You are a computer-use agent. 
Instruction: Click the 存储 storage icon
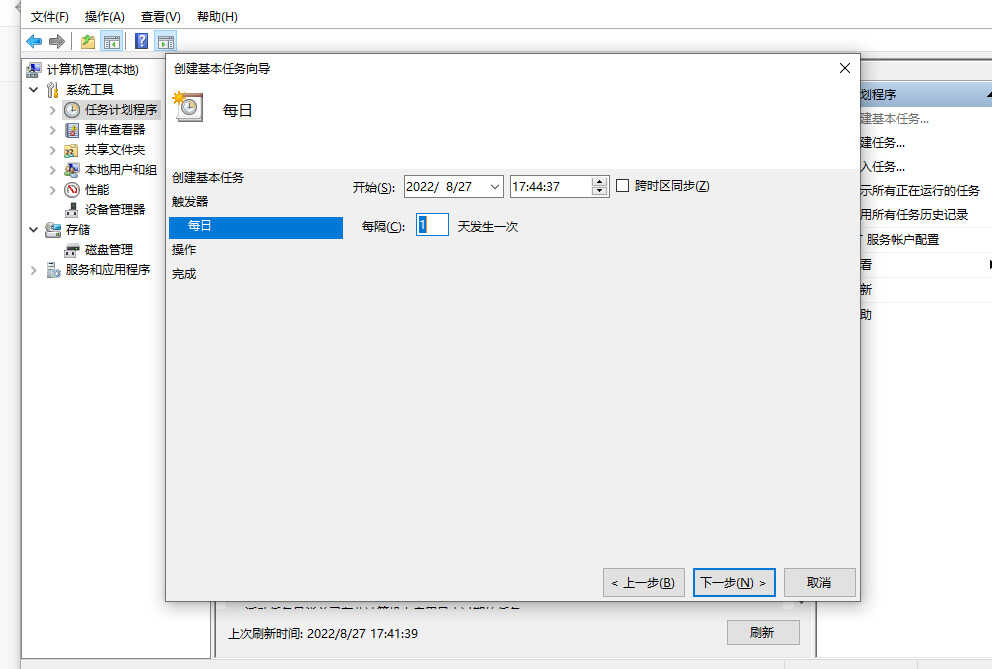pyautogui.click(x=53, y=230)
